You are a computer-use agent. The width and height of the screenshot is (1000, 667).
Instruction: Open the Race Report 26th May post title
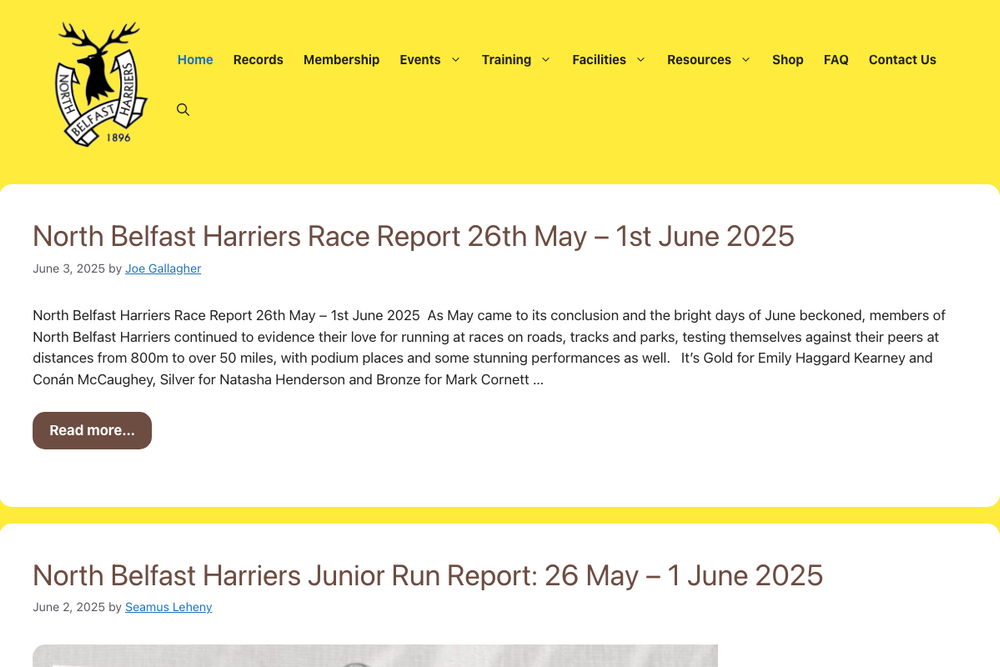click(413, 236)
